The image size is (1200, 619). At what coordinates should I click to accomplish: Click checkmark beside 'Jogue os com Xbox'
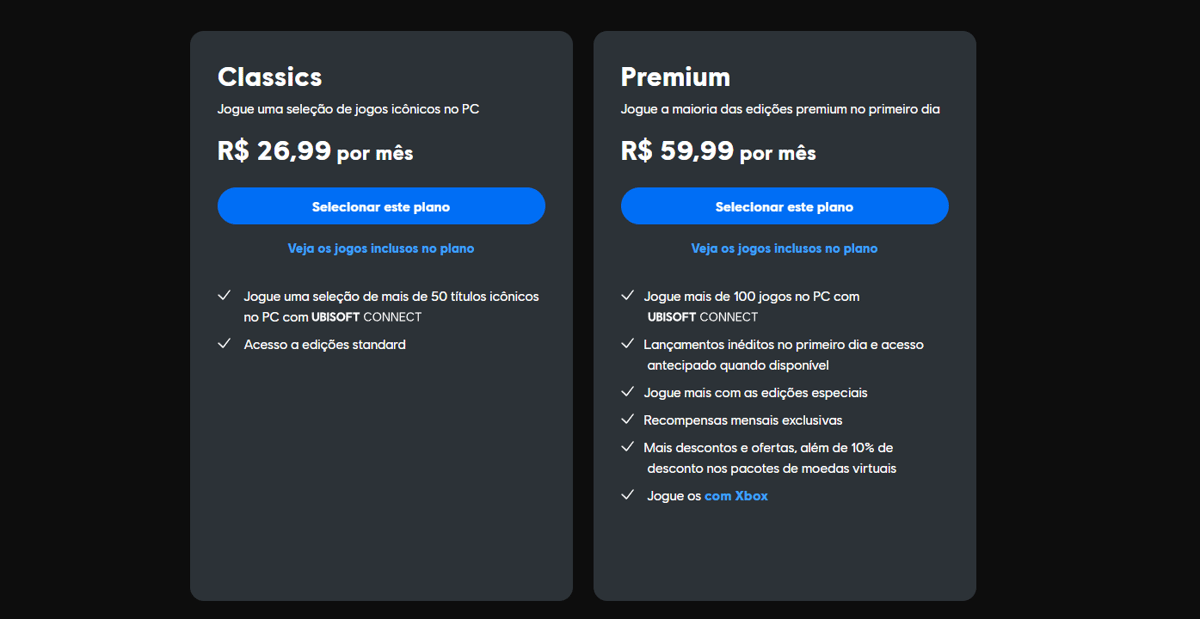(627, 495)
